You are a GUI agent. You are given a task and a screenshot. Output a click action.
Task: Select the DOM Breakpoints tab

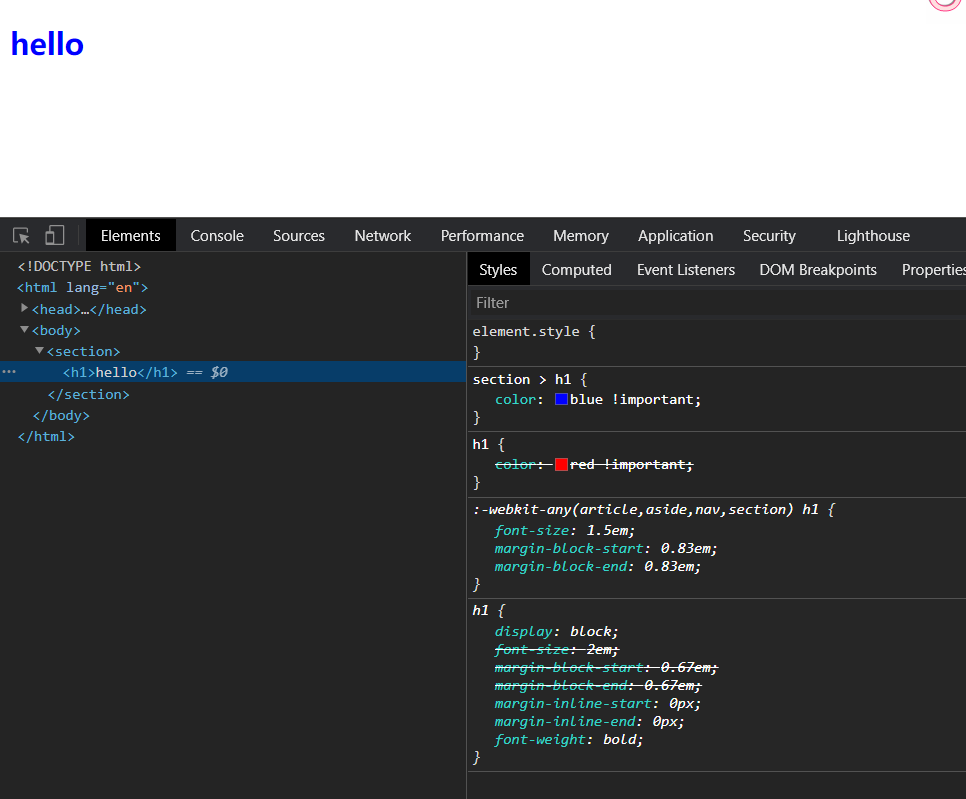point(817,270)
